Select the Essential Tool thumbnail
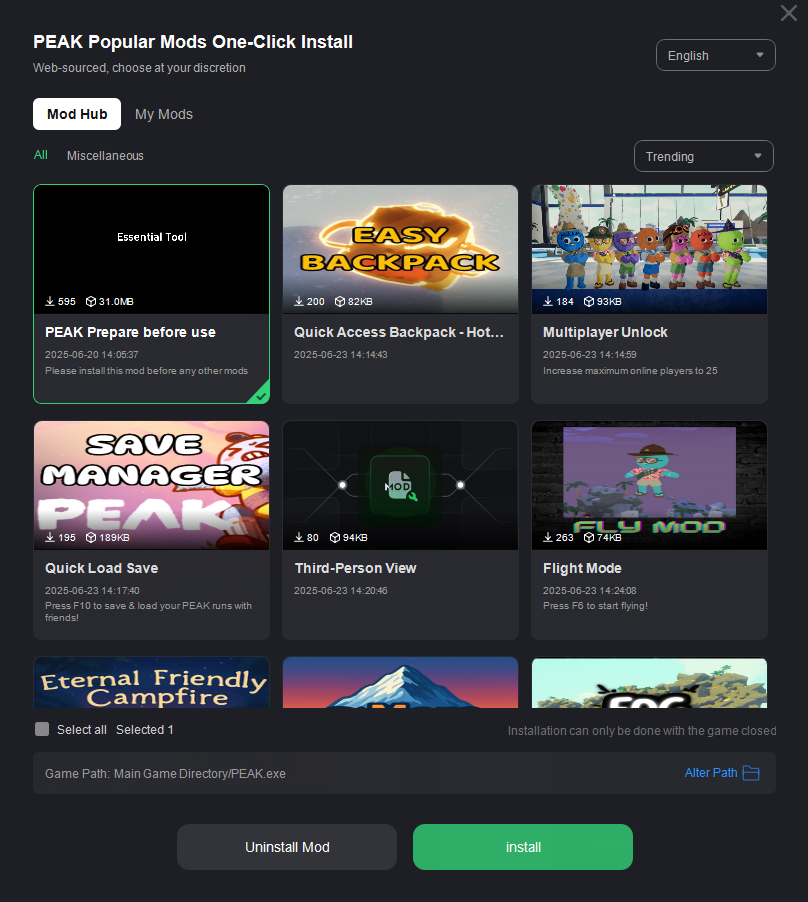This screenshot has height=902, width=808. coord(152,249)
